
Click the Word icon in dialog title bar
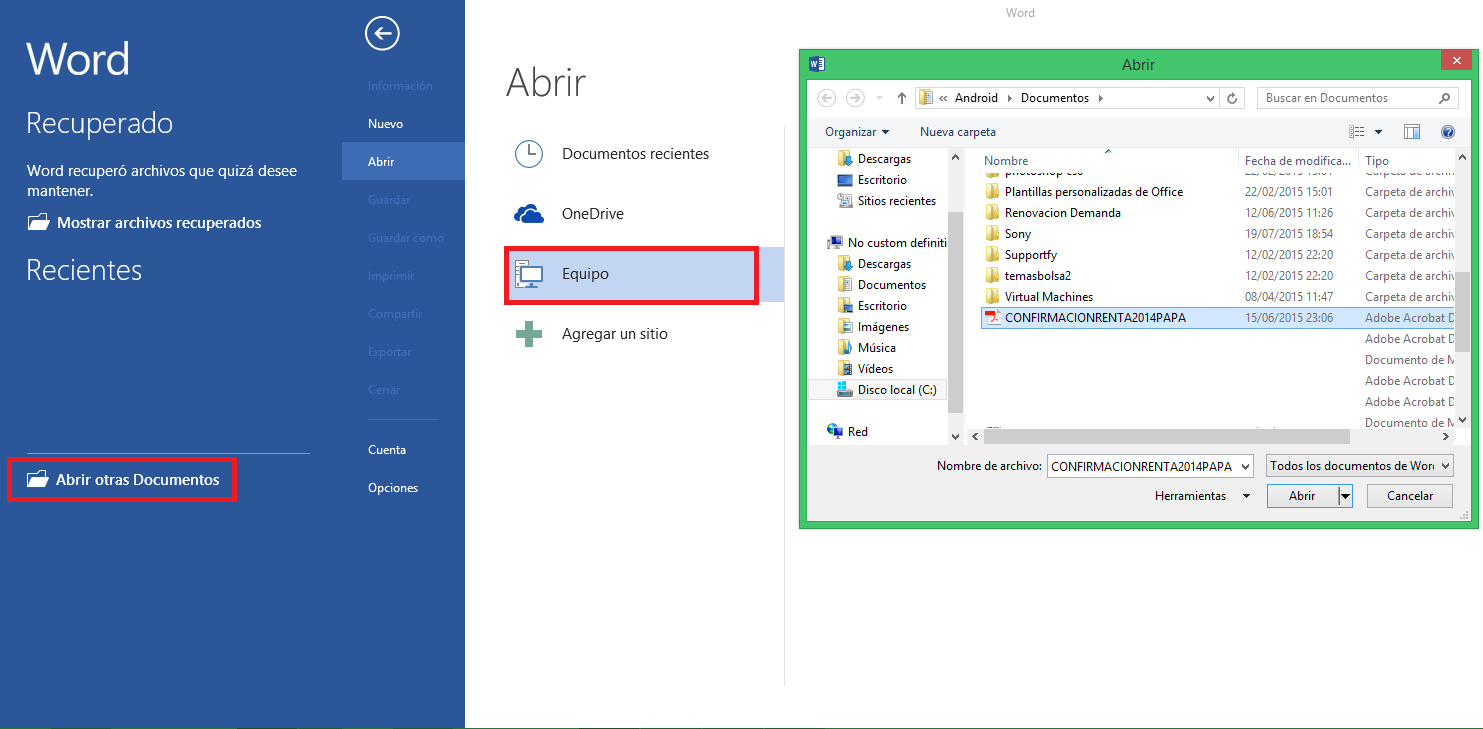pos(816,64)
